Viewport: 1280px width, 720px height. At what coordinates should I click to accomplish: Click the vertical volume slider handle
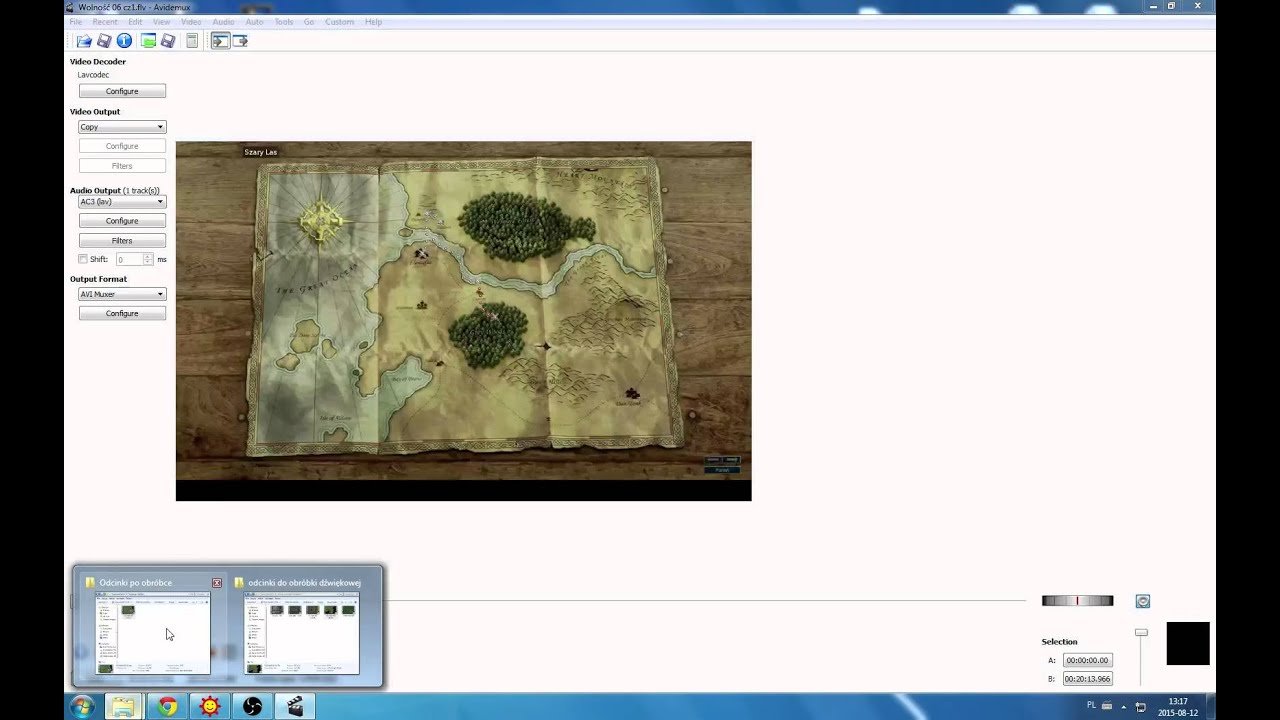click(1141, 633)
